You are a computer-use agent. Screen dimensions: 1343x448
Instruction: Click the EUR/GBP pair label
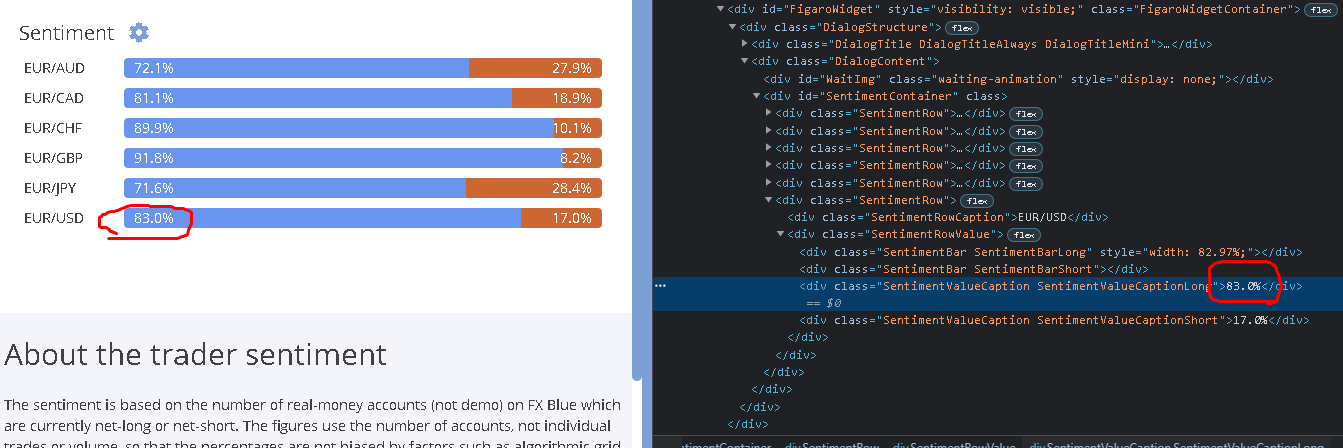[54, 158]
